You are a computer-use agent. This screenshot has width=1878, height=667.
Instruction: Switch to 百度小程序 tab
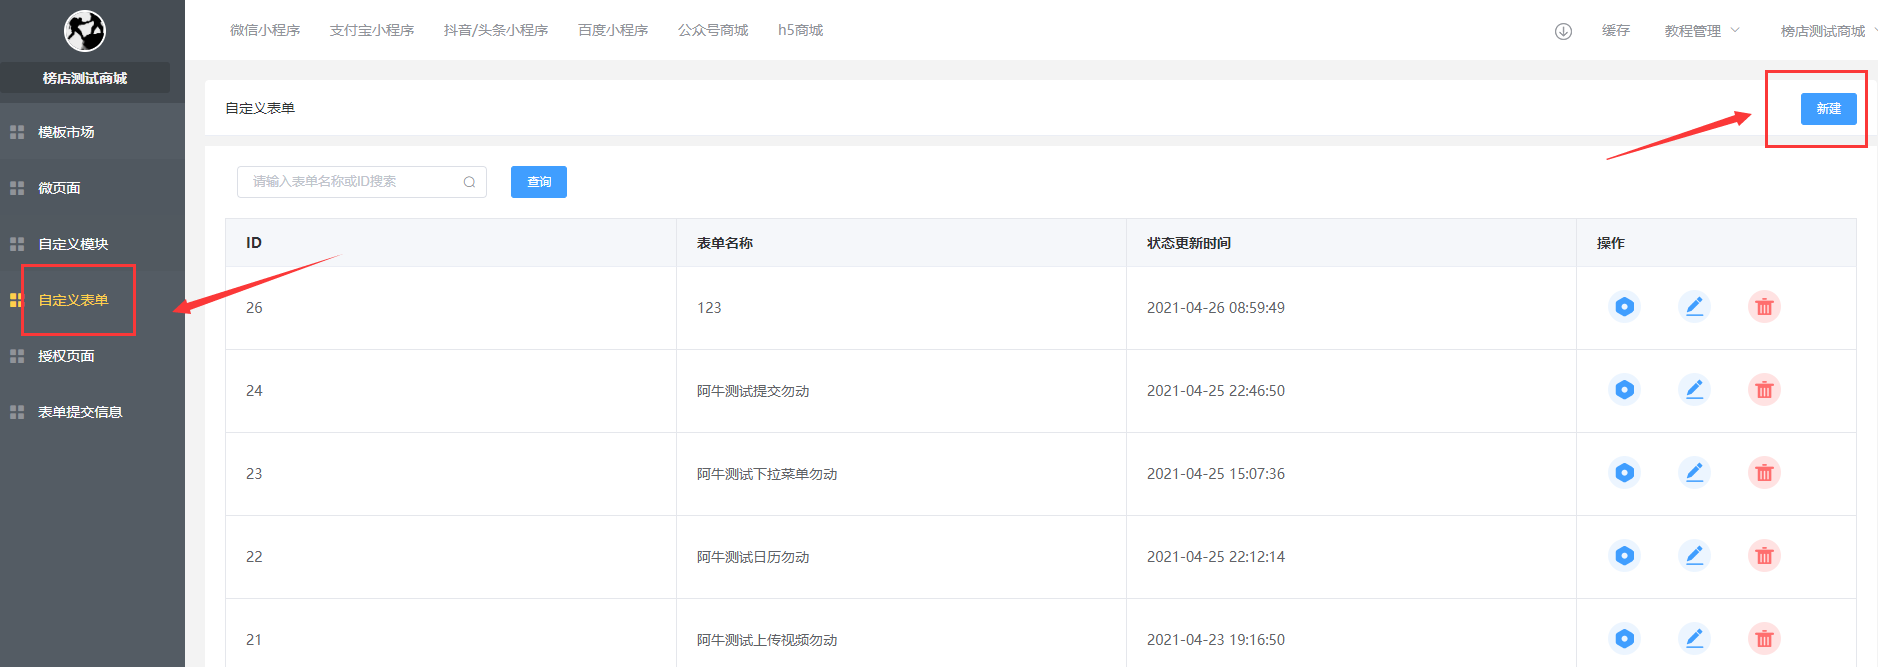pyautogui.click(x=613, y=30)
